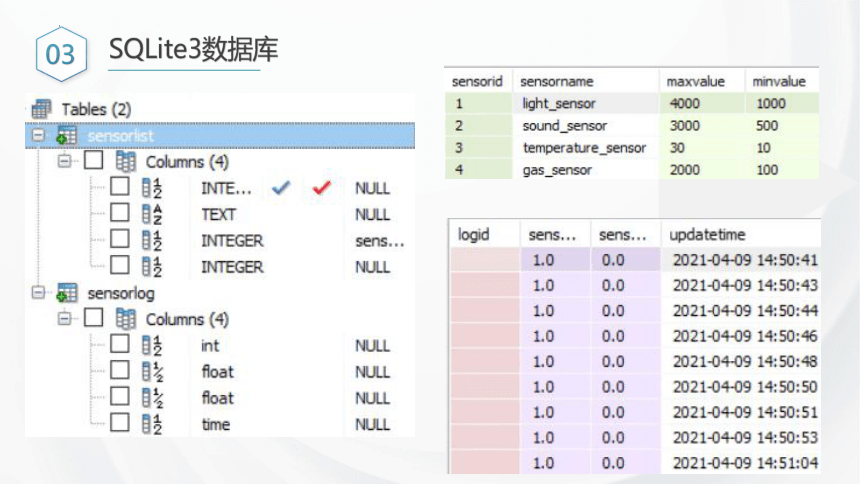860x484 pixels.
Task: Collapse Columns (4) under sensorlog
Action: (64, 318)
